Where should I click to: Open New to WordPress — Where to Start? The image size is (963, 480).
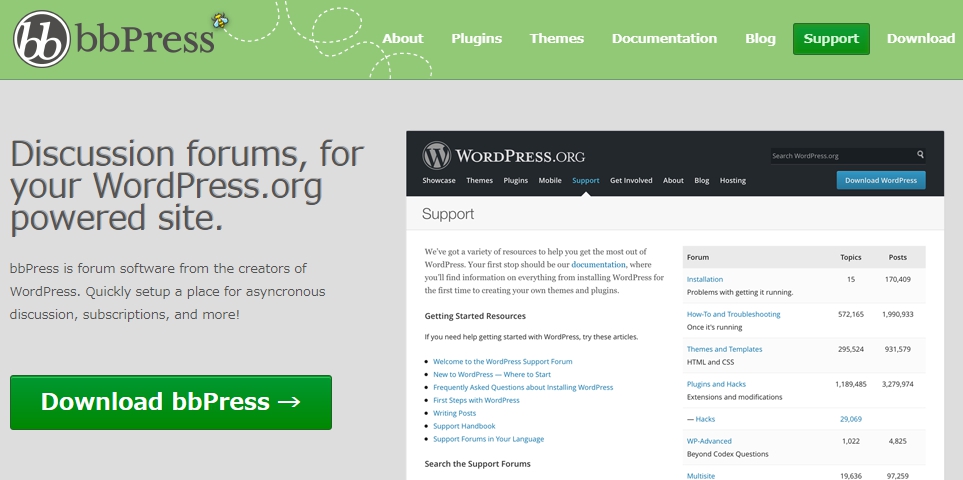point(491,374)
